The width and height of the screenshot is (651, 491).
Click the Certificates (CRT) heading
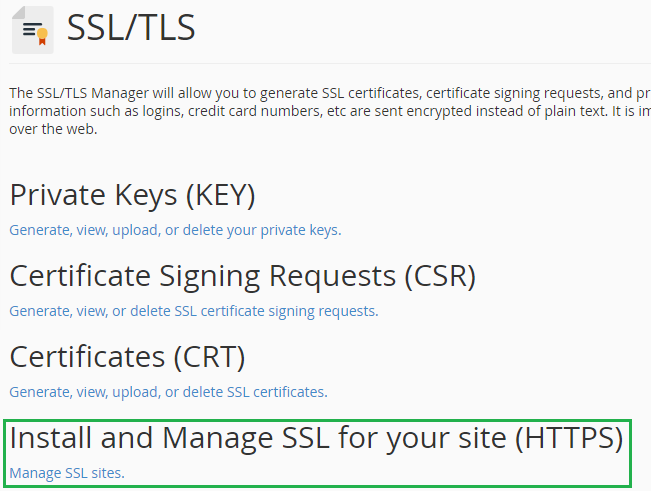[x=127, y=357]
